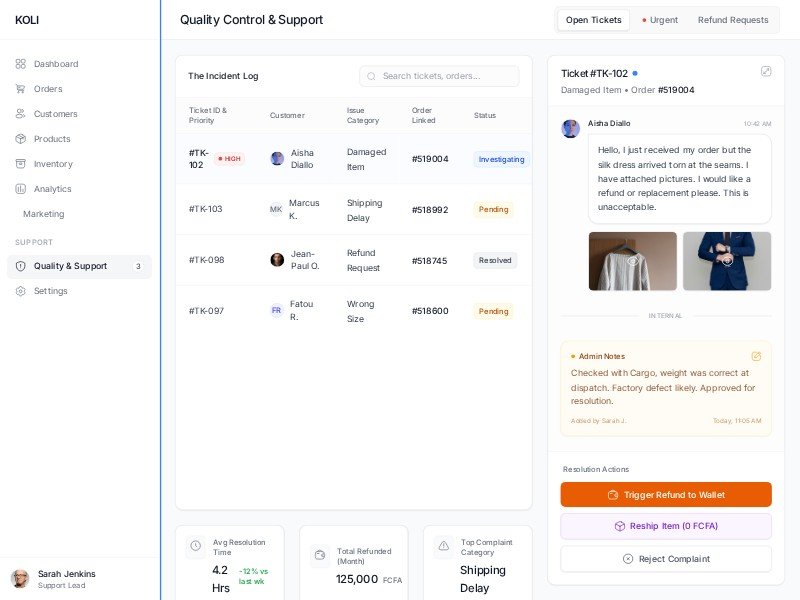Click the Reject Complaint button

coord(666,559)
